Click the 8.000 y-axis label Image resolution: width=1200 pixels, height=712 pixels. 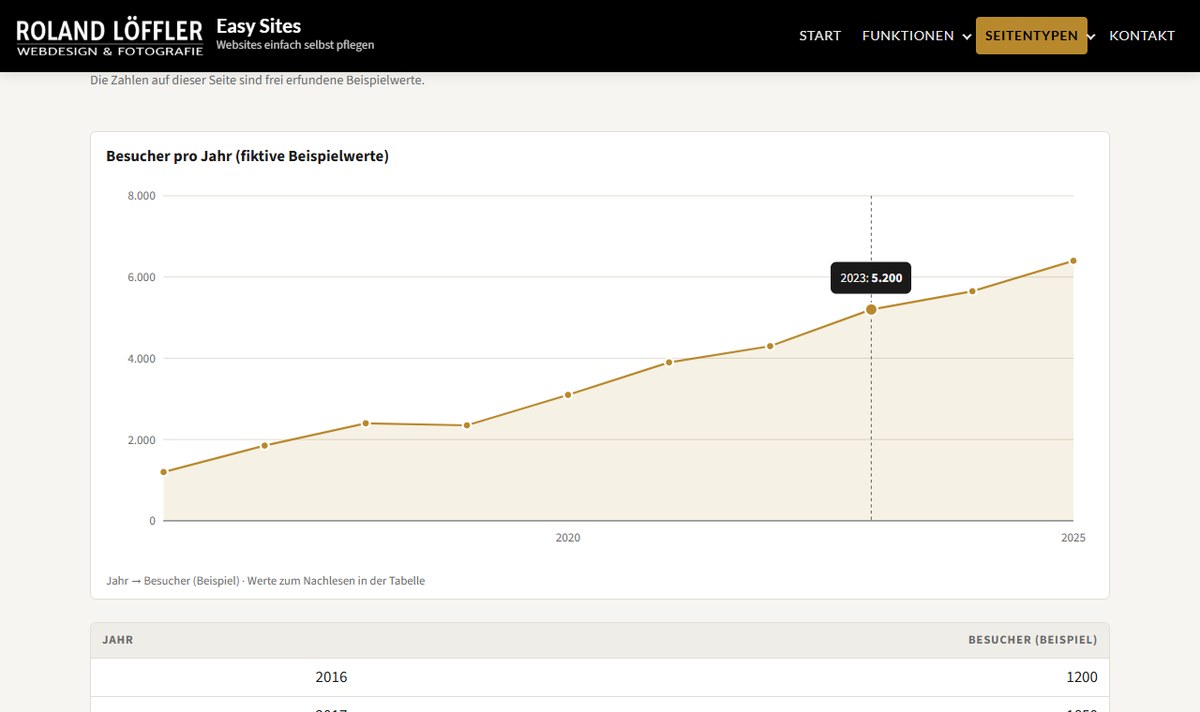(141, 196)
